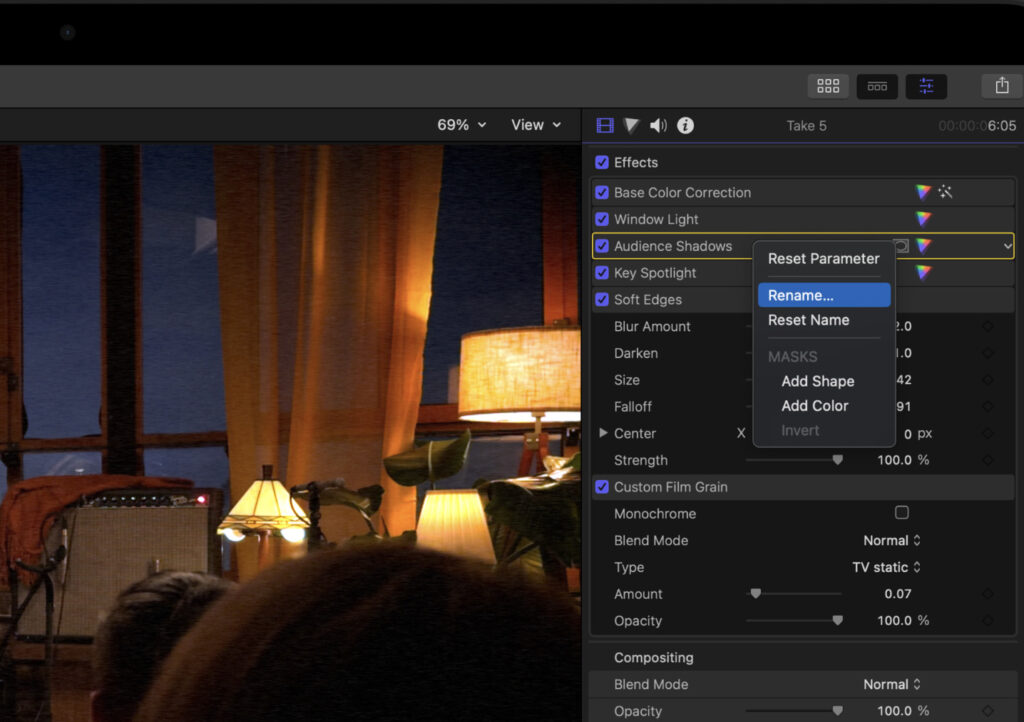Click the share export icon
Screen dimensions: 1024x722
(1002, 86)
